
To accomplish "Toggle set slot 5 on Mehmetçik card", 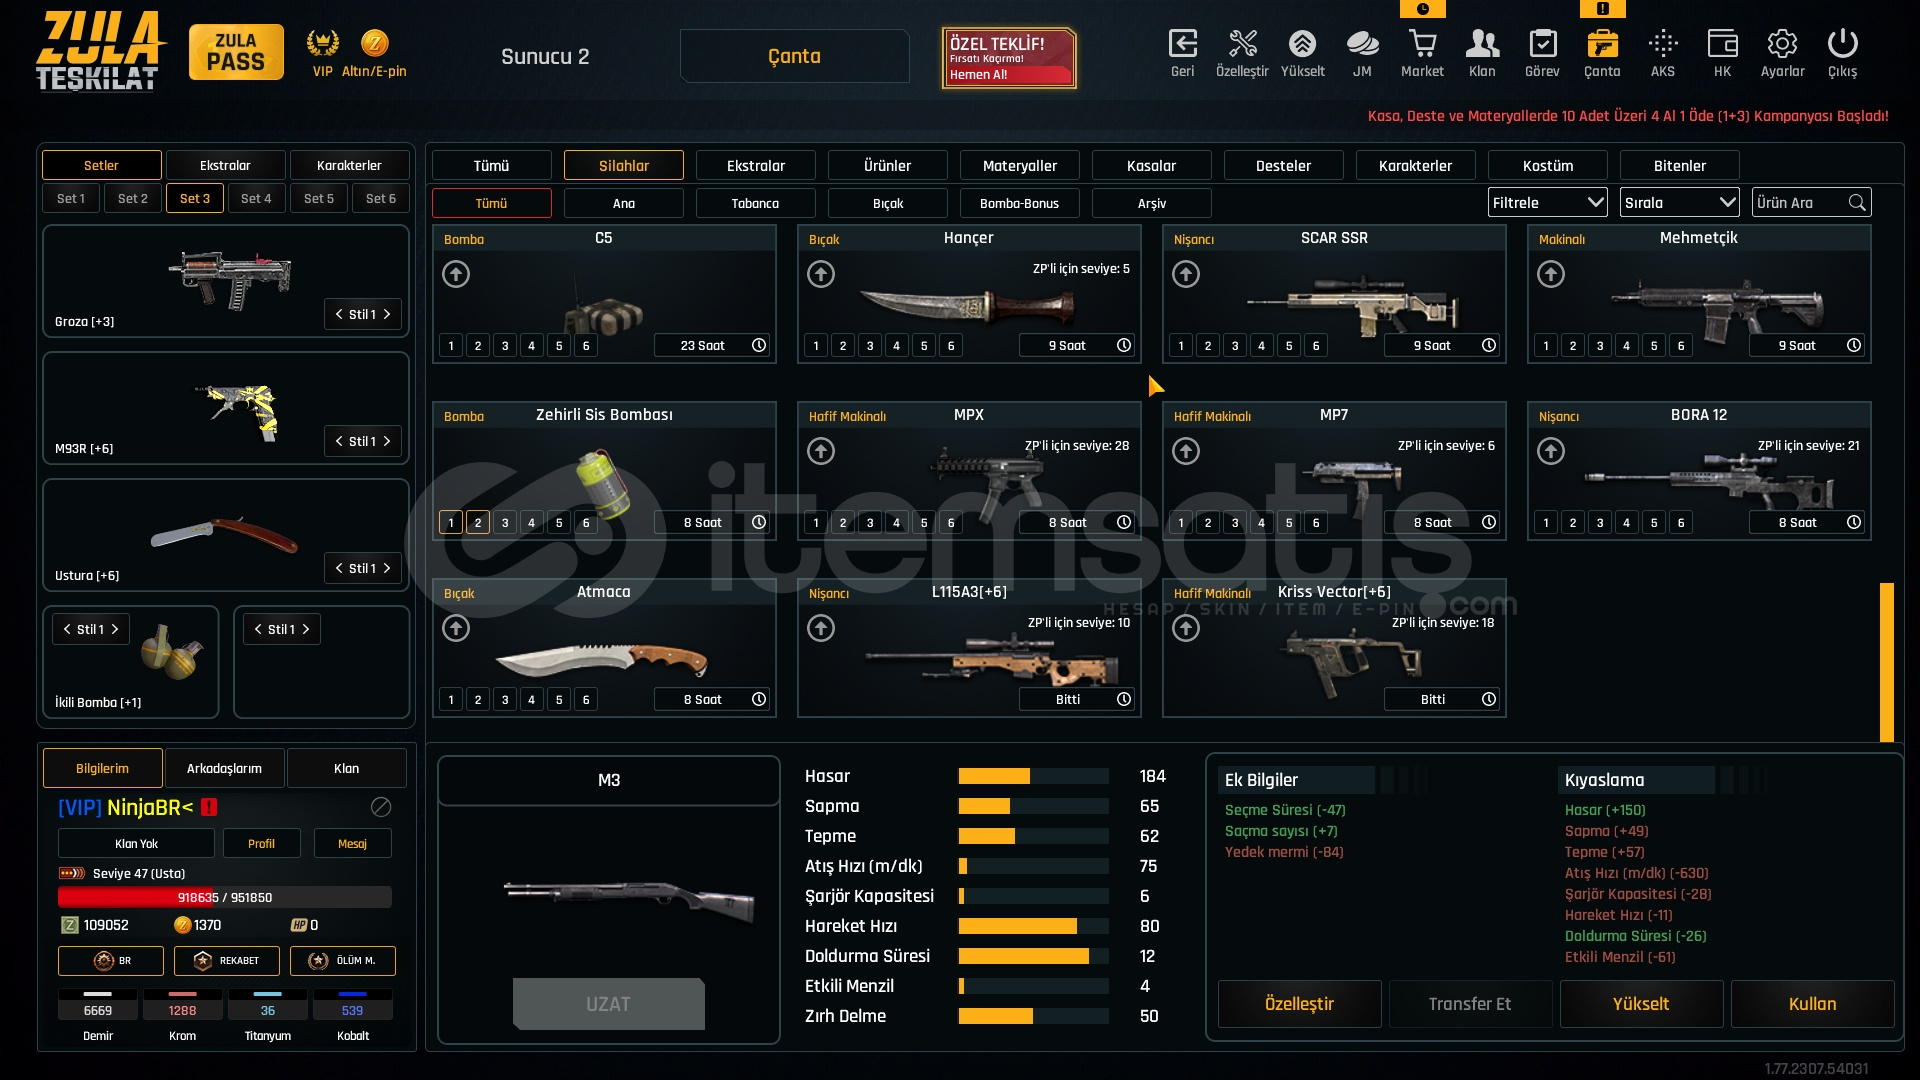I will pos(1654,346).
